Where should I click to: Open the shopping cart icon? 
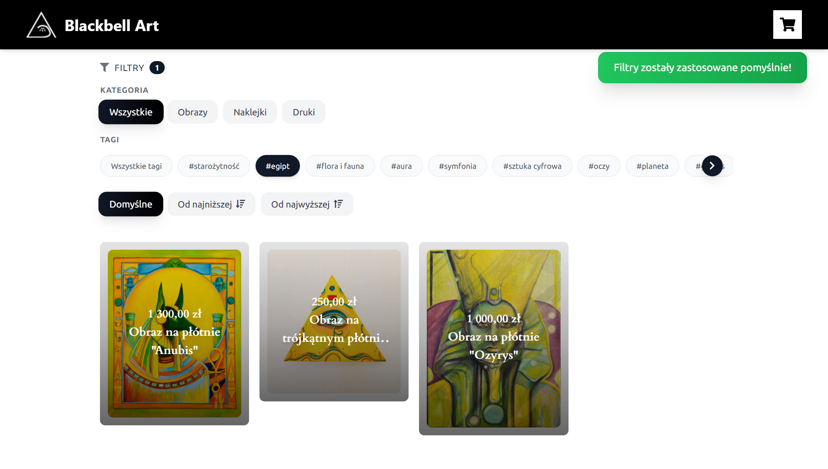point(787,25)
